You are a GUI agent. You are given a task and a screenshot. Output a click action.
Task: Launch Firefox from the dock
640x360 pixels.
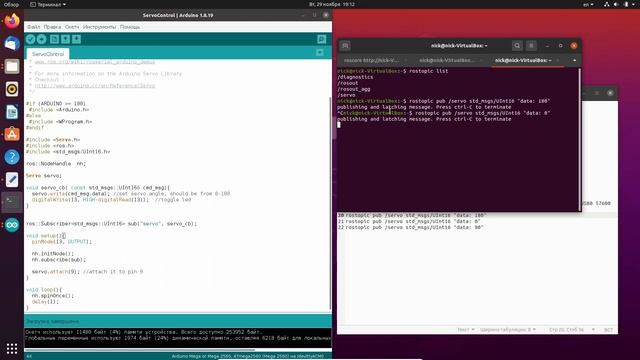[x=12, y=21]
